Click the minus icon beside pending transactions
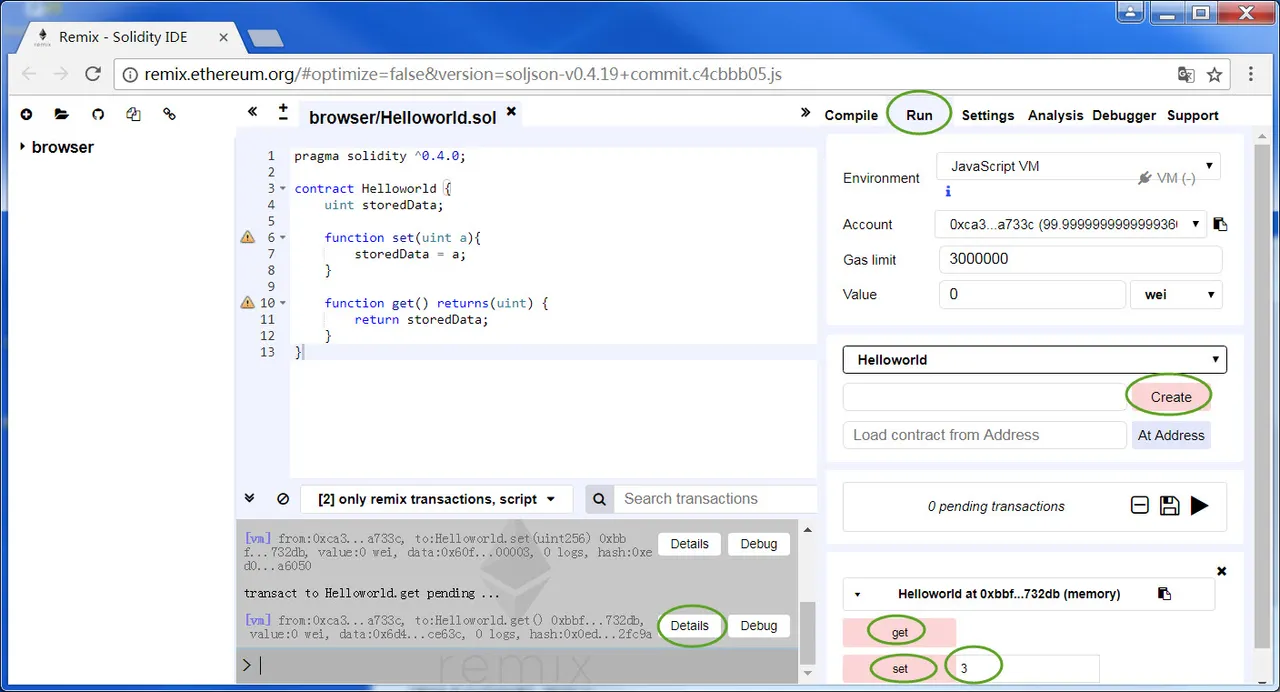The width and height of the screenshot is (1280, 692). (x=1139, y=506)
